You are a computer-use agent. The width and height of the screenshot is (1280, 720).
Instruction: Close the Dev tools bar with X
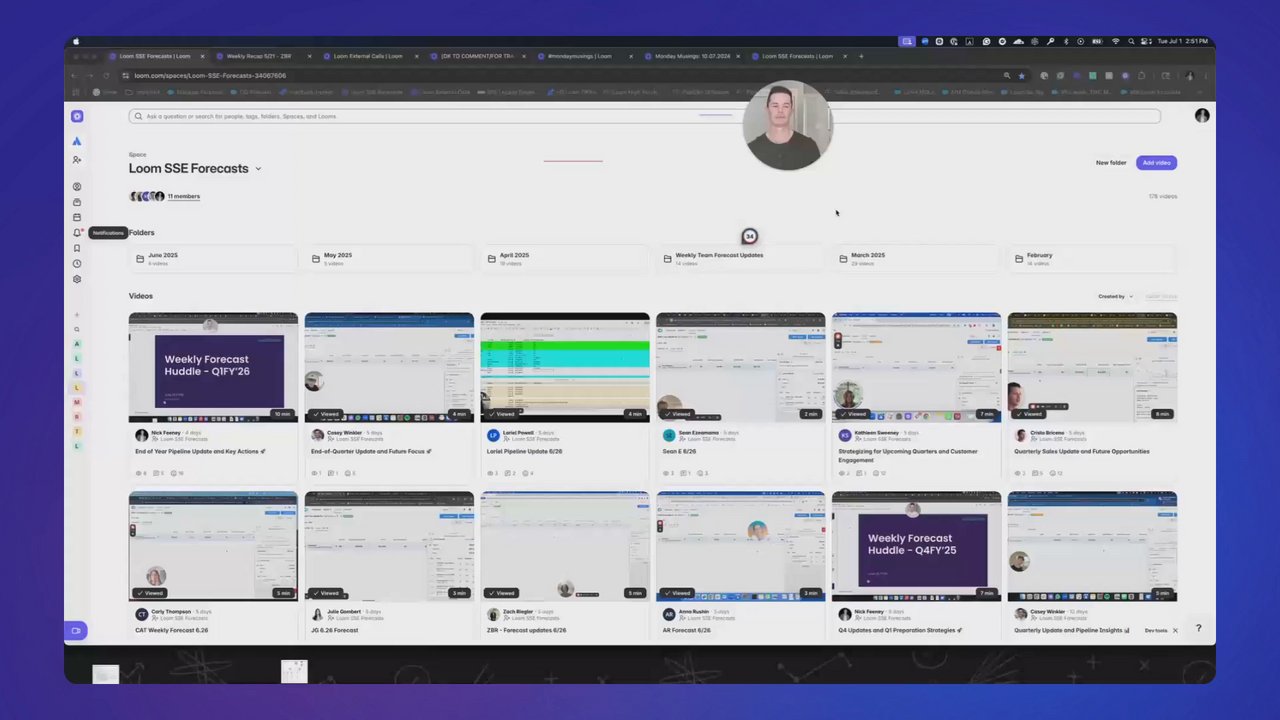(1175, 630)
